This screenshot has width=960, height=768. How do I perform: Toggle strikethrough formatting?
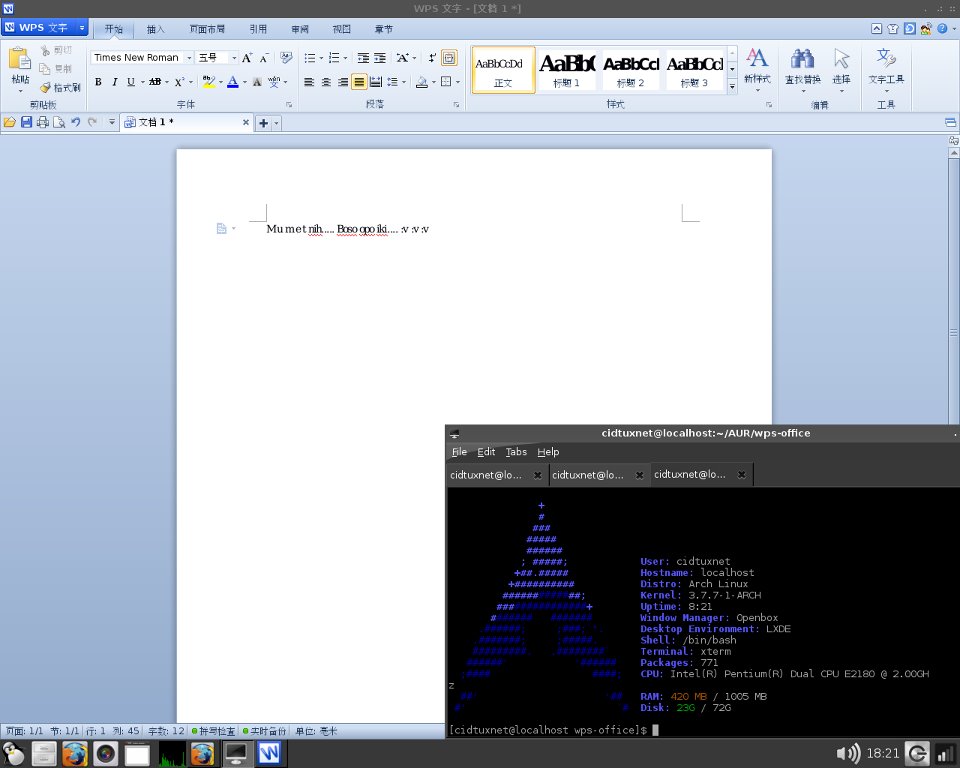(155, 81)
